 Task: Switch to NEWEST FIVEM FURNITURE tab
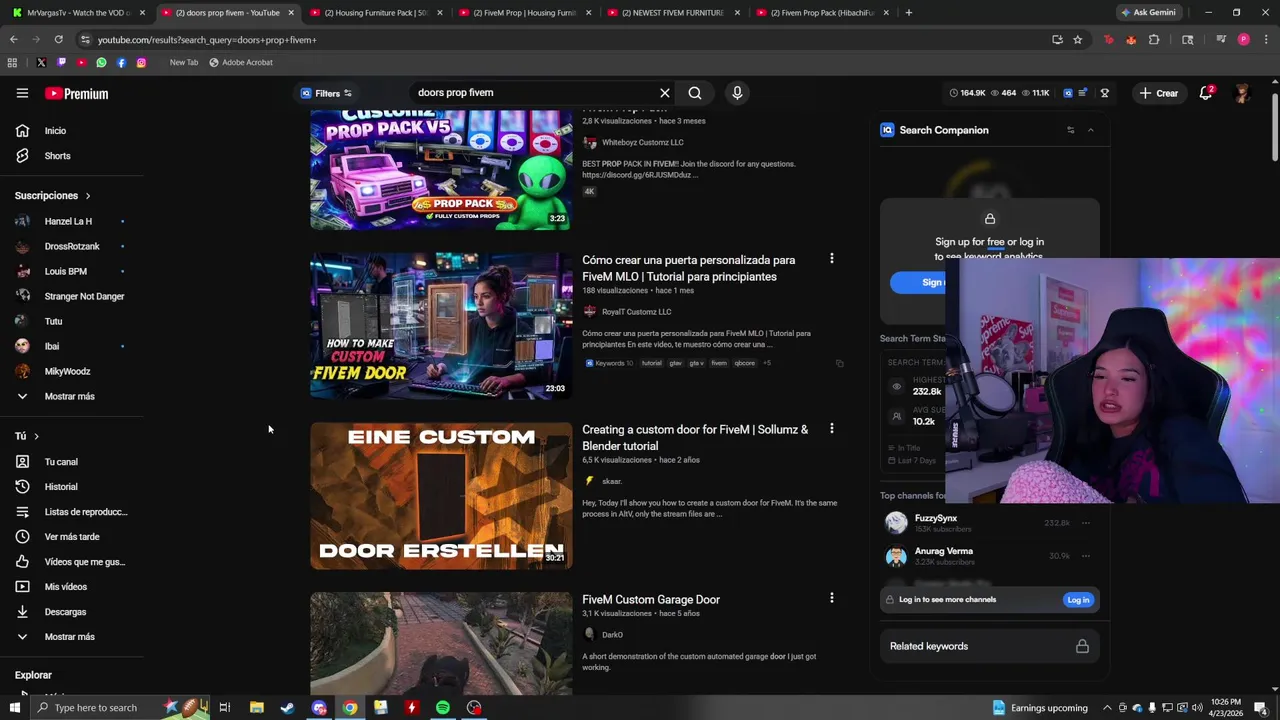click(671, 13)
